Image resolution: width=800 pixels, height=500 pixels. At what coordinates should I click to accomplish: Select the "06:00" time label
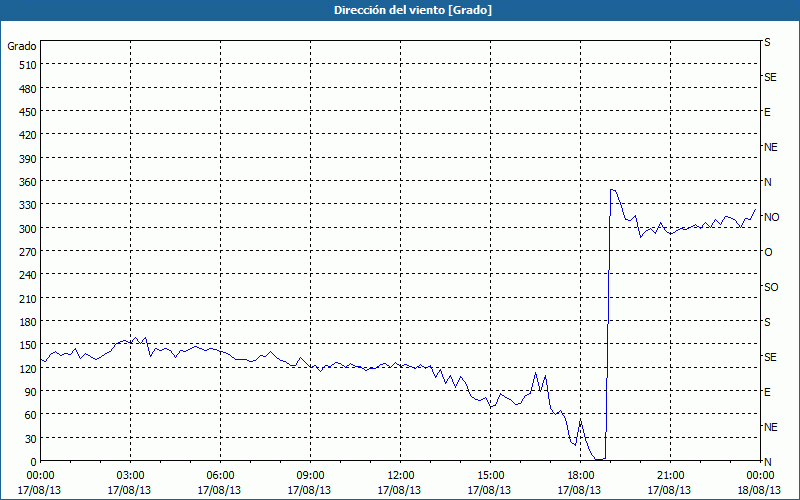tap(220, 476)
